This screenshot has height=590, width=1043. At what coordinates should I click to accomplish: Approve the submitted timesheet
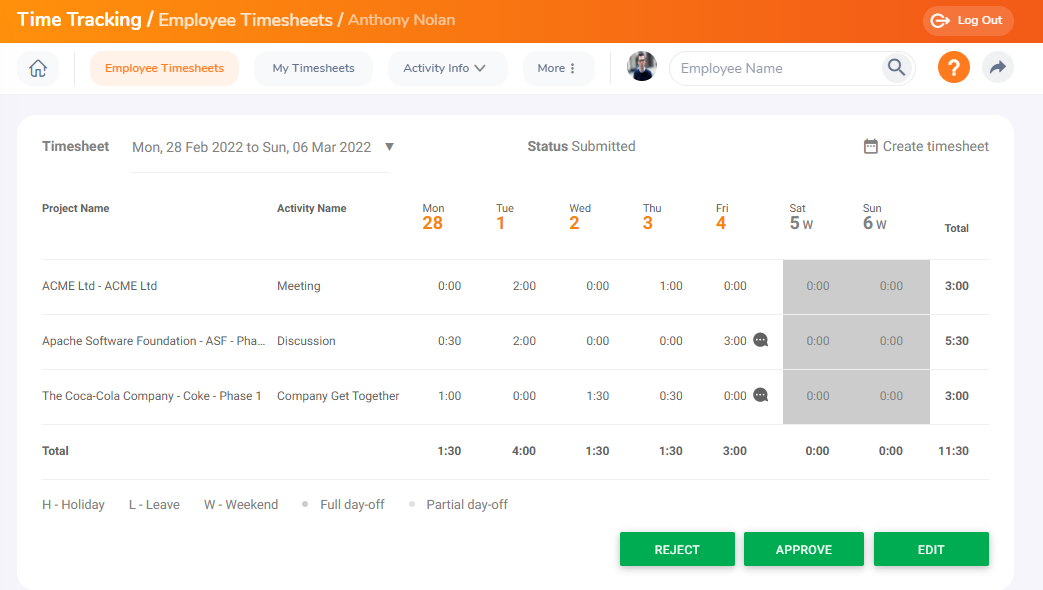point(804,549)
